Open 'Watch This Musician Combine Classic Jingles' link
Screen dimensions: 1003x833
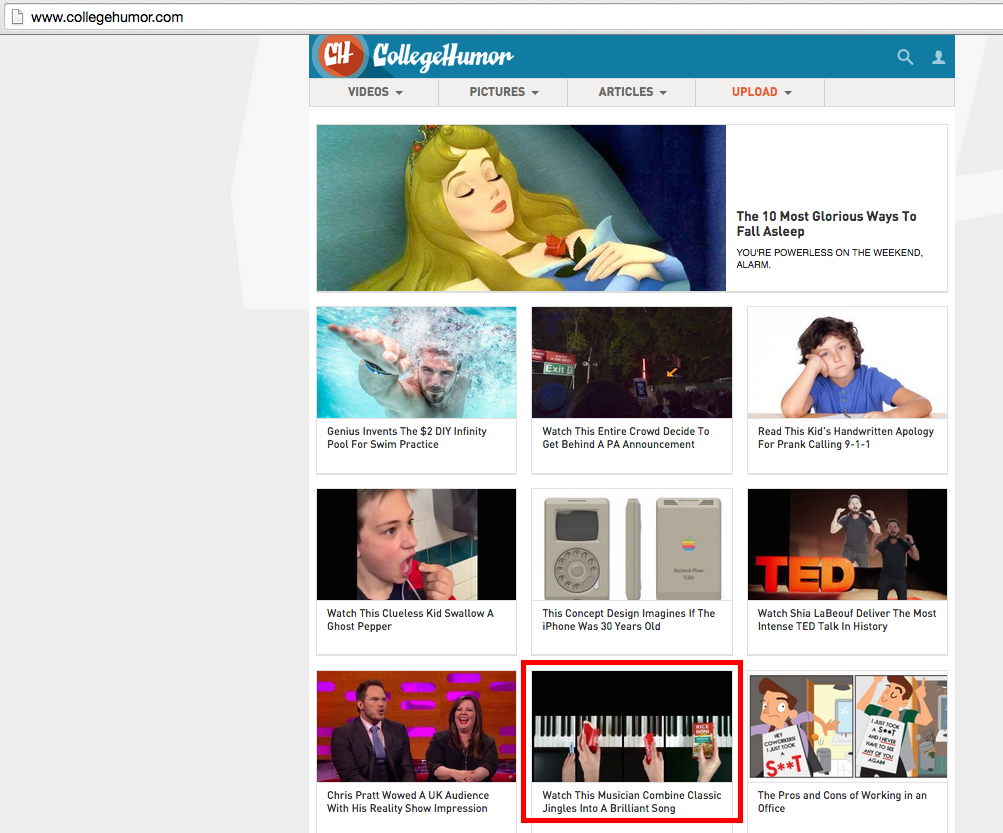pos(631,802)
